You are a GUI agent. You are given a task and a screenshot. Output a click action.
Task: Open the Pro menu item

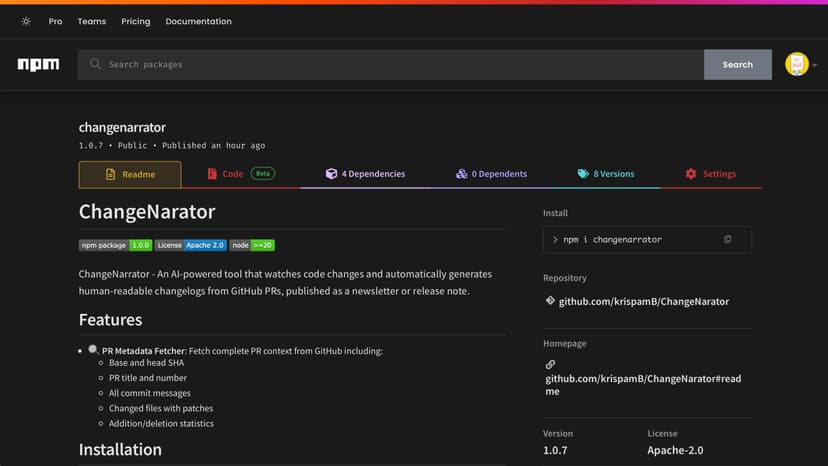[55, 22]
